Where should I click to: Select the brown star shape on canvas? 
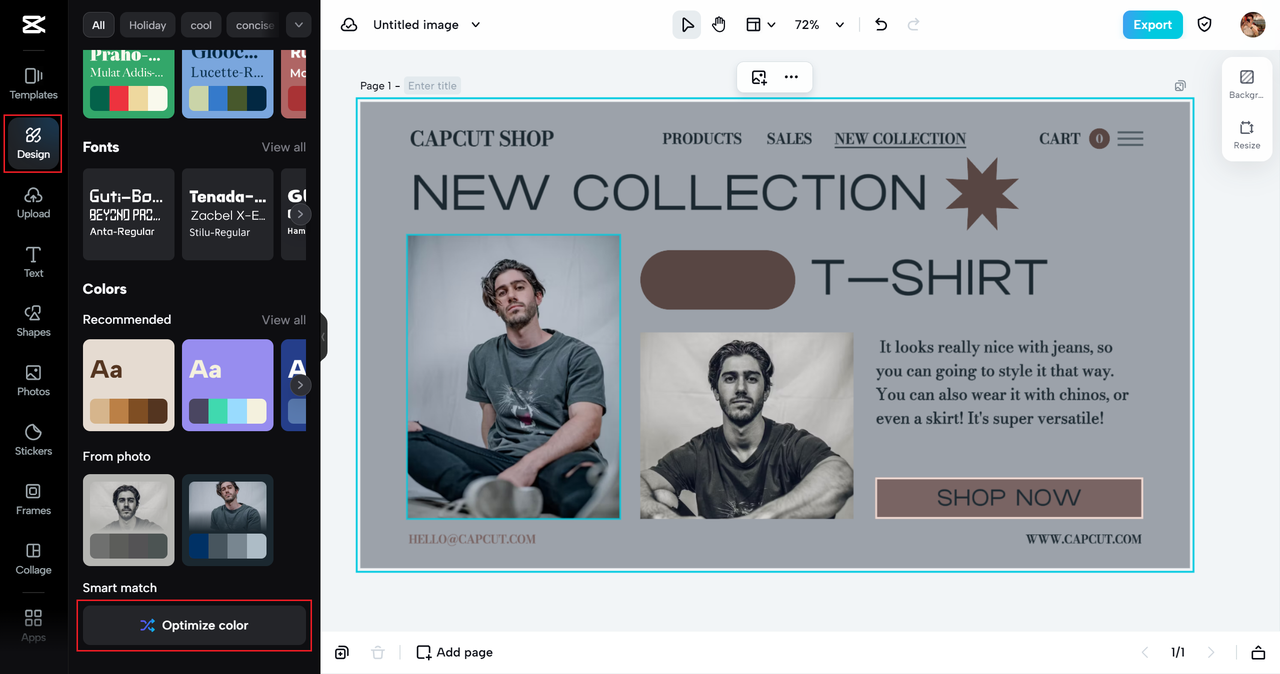click(982, 194)
